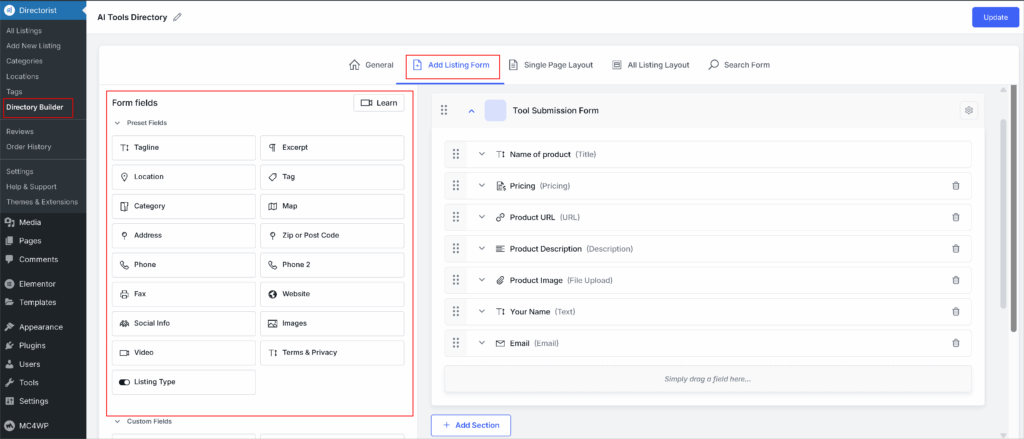Screen dimensions: 1024x439
Task: Expand the Name of product field chevron
Action: click(x=481, y=154)
